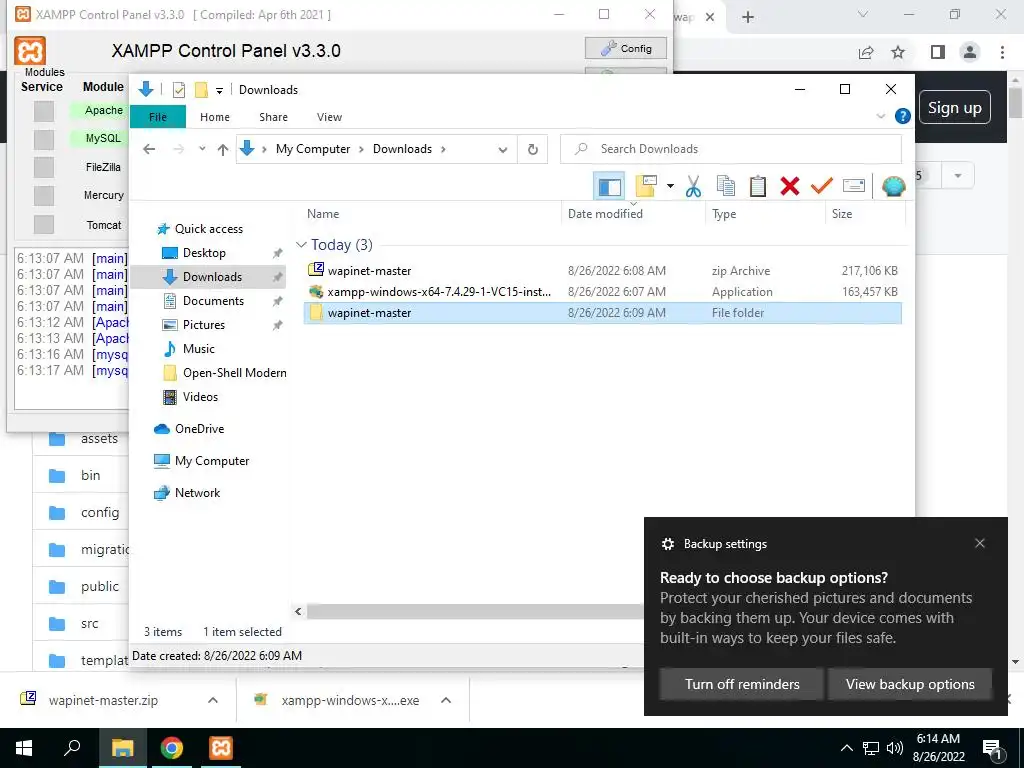
Task: Click the XAMPP icon in the taskbar
Action: click(x=220, y=748)
